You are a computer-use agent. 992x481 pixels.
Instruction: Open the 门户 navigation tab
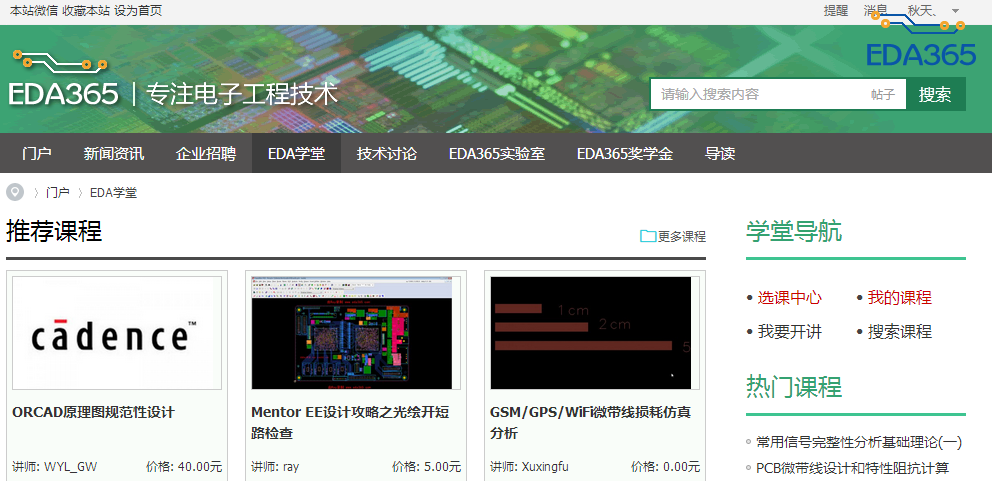click(x=37, y=153)
